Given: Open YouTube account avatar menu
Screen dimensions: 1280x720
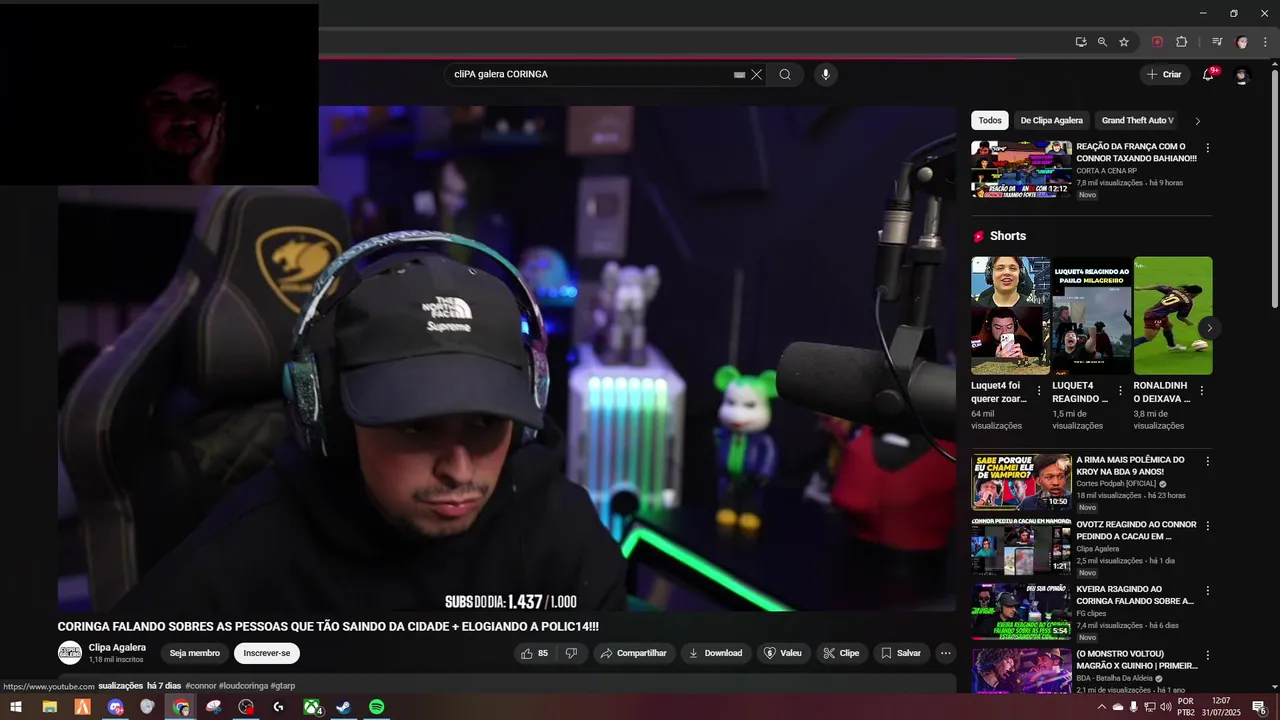Looking at the screenshot, I should click(1242, 75).
